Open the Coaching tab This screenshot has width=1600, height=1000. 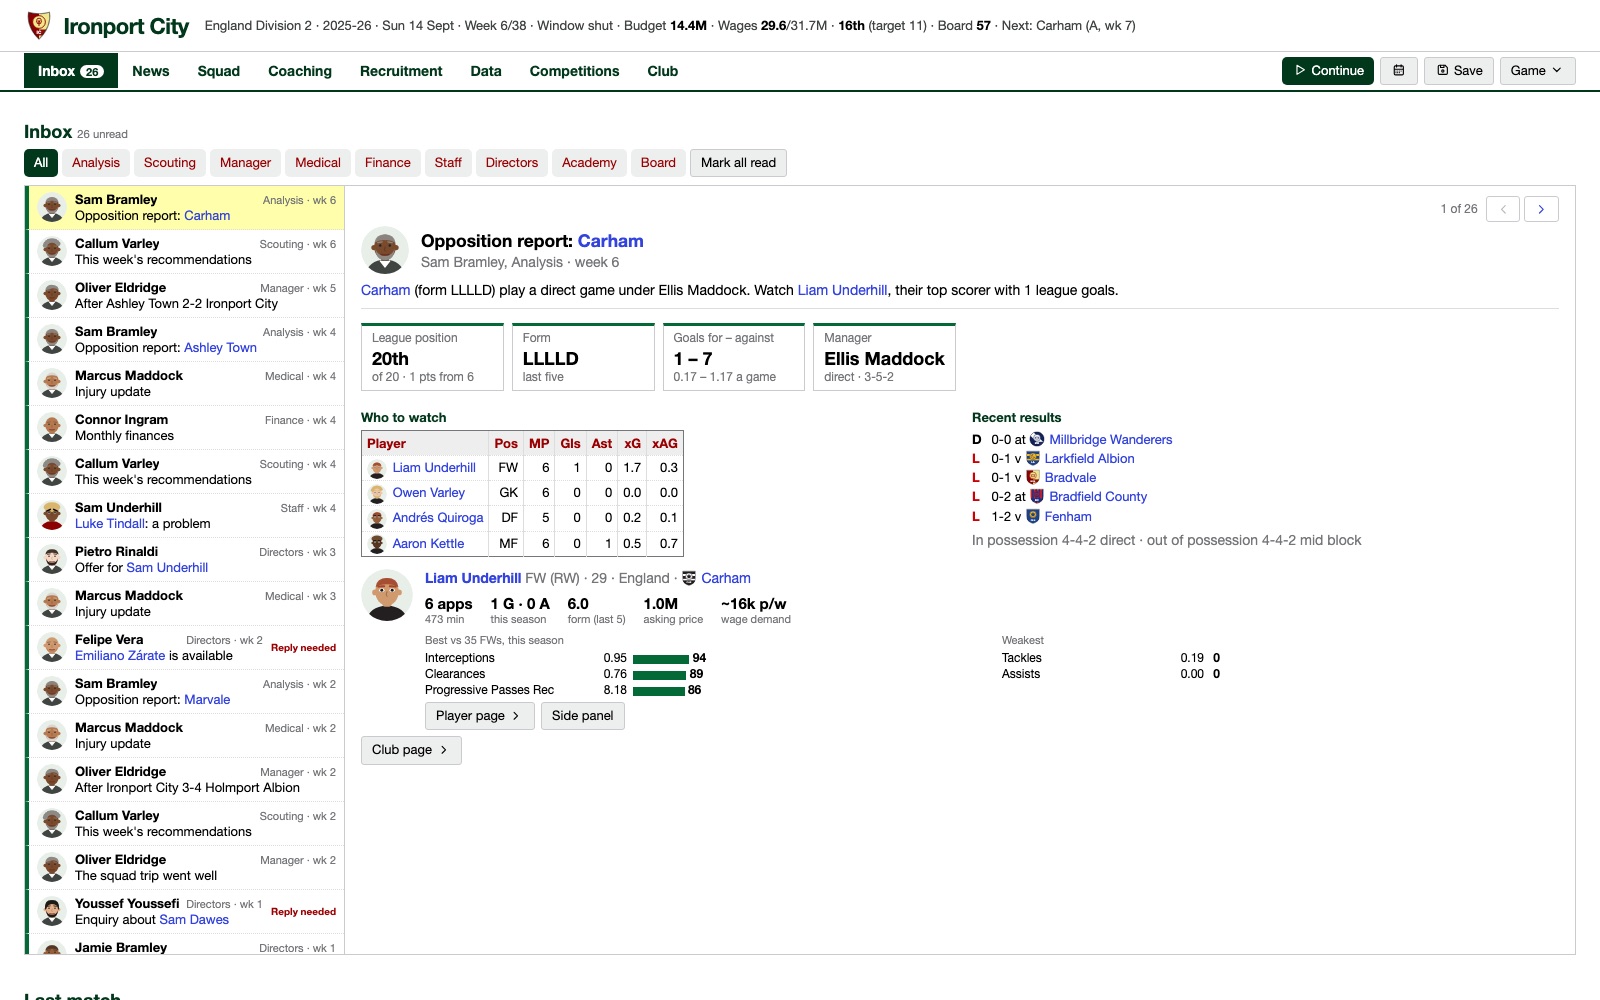pos(300,71)
